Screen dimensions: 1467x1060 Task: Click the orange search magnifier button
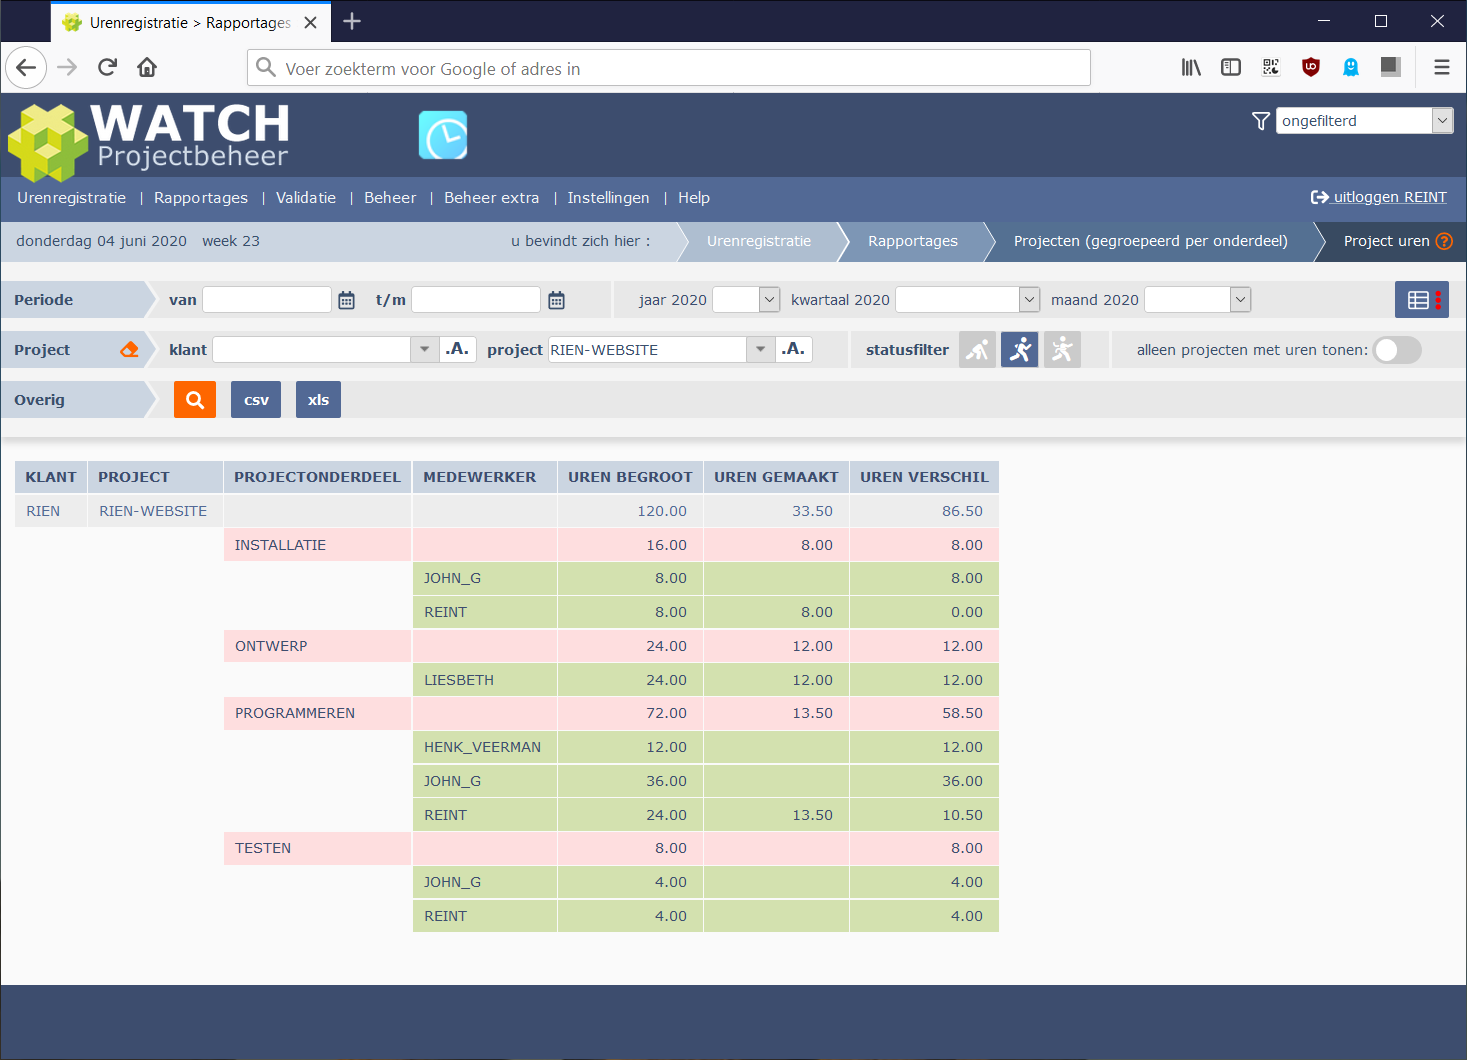(x=195, y=400)
